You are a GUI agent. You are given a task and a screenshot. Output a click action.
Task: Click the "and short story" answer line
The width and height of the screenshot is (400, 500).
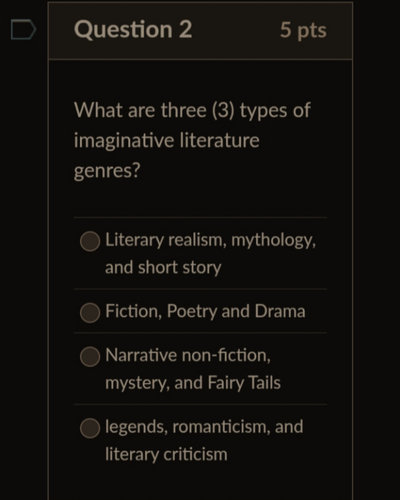point(163,268)
